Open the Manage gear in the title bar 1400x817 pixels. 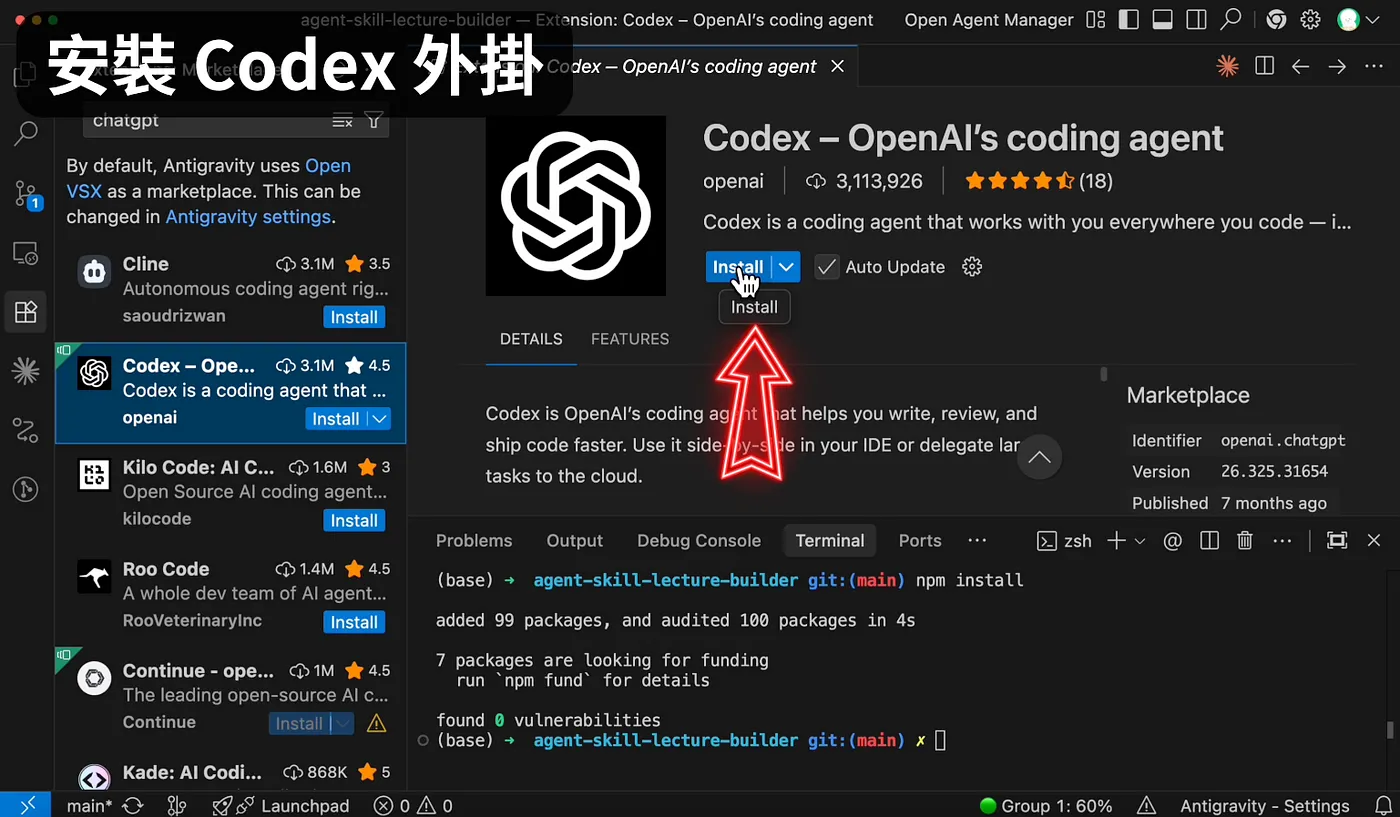click(x=1311, y=20)
